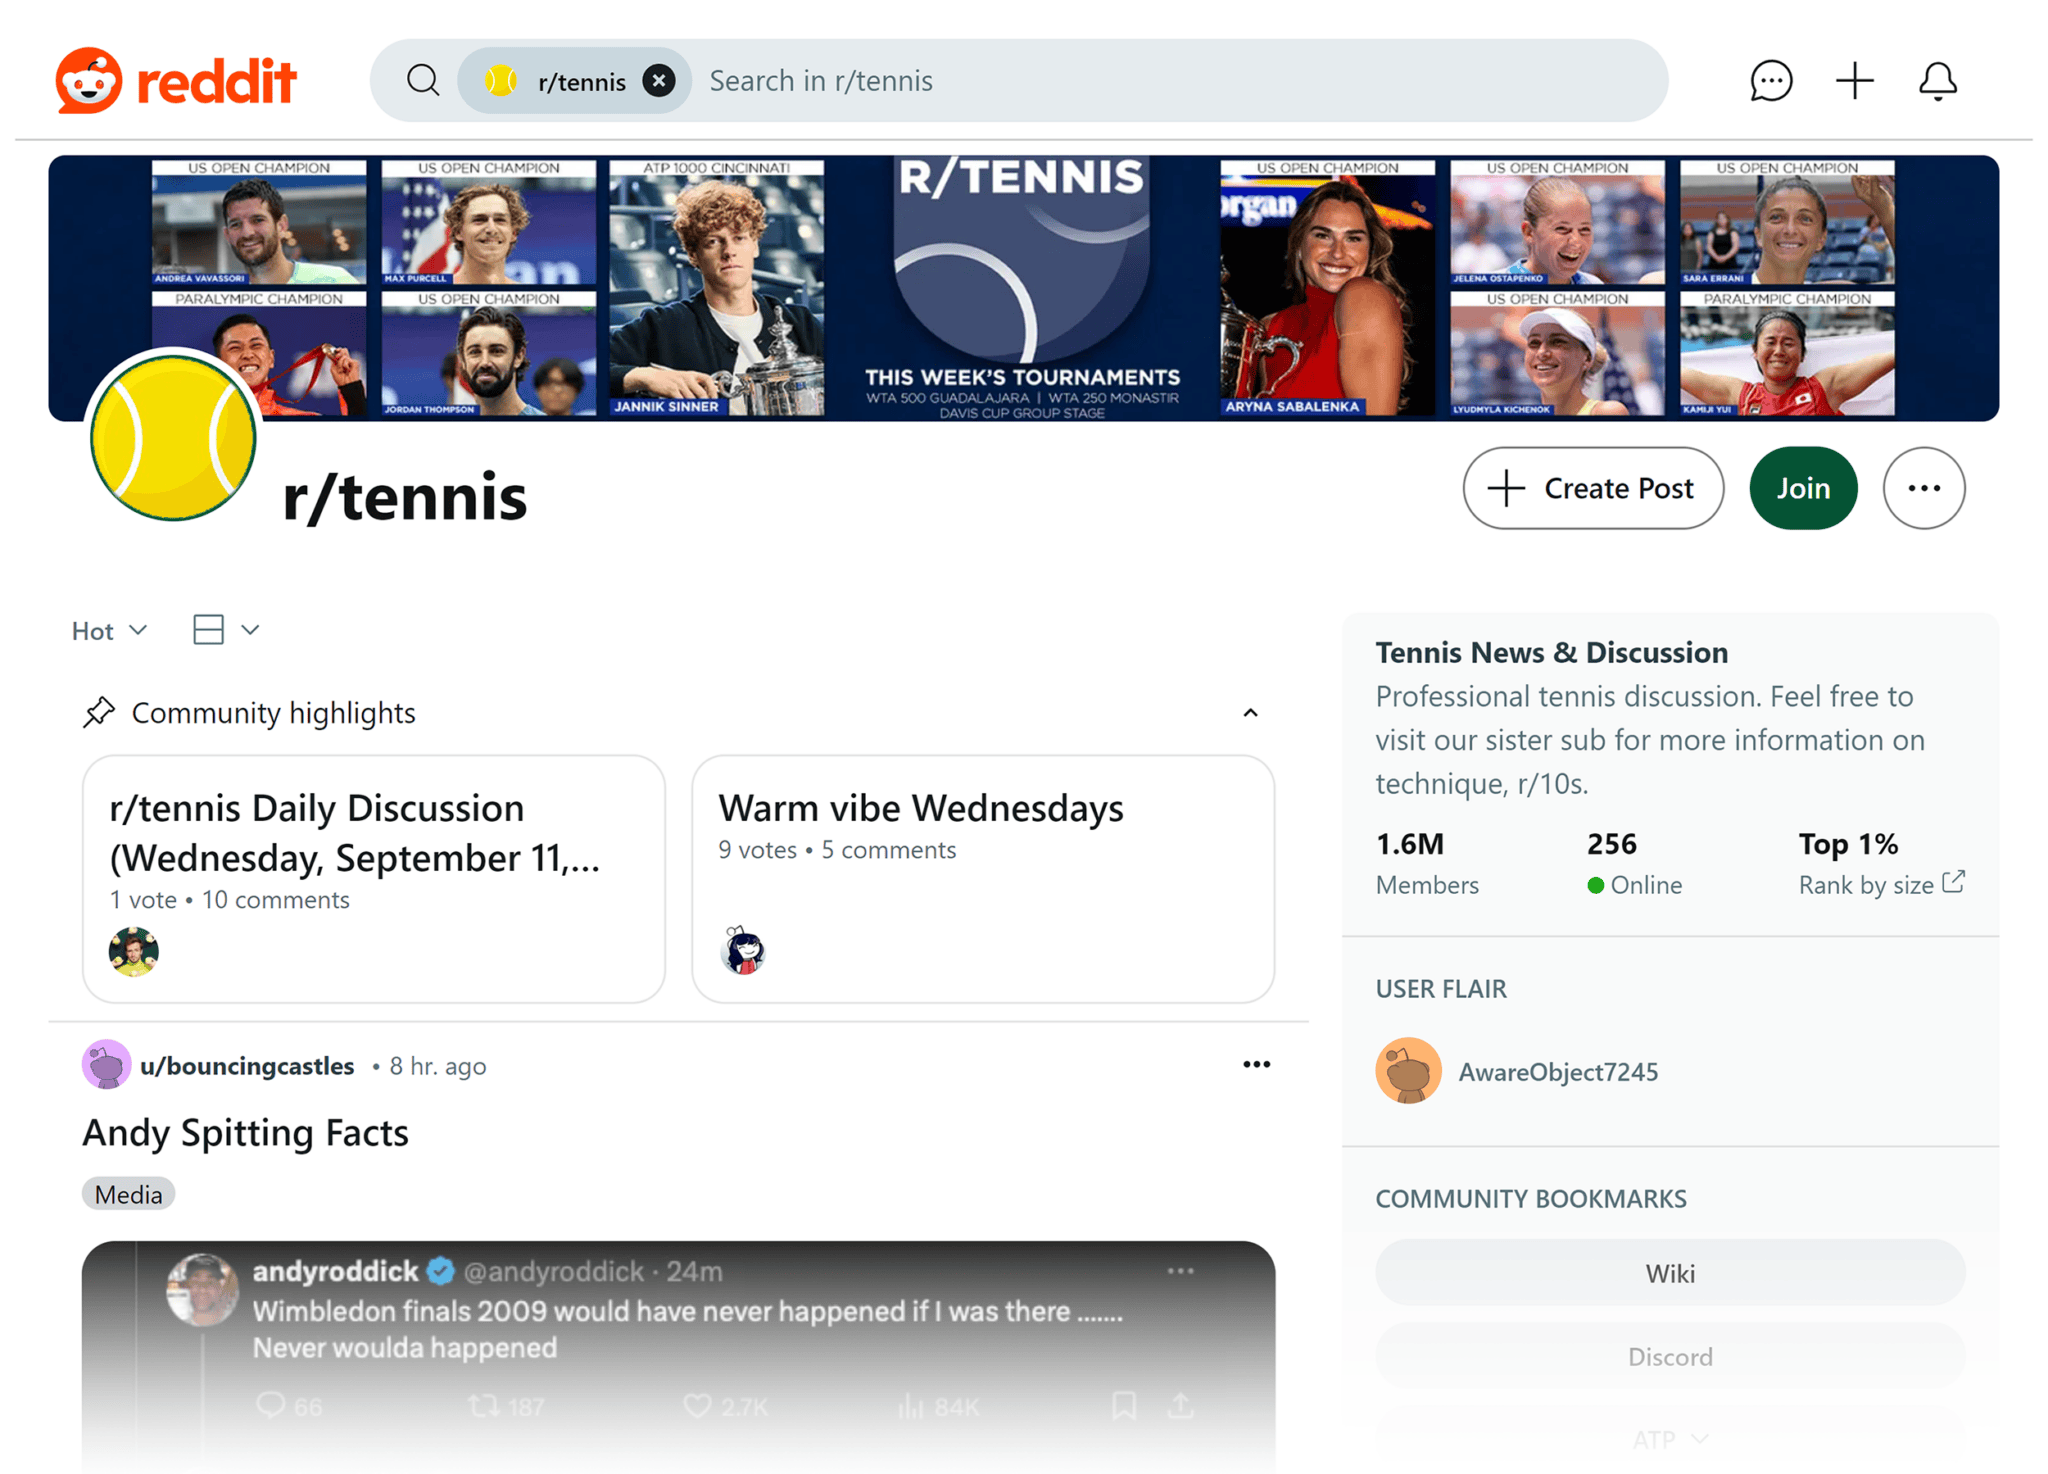Screen dimensions: 2048x1474
Task: Click the Search in r/tennis input field
Action: [1000, 80]
